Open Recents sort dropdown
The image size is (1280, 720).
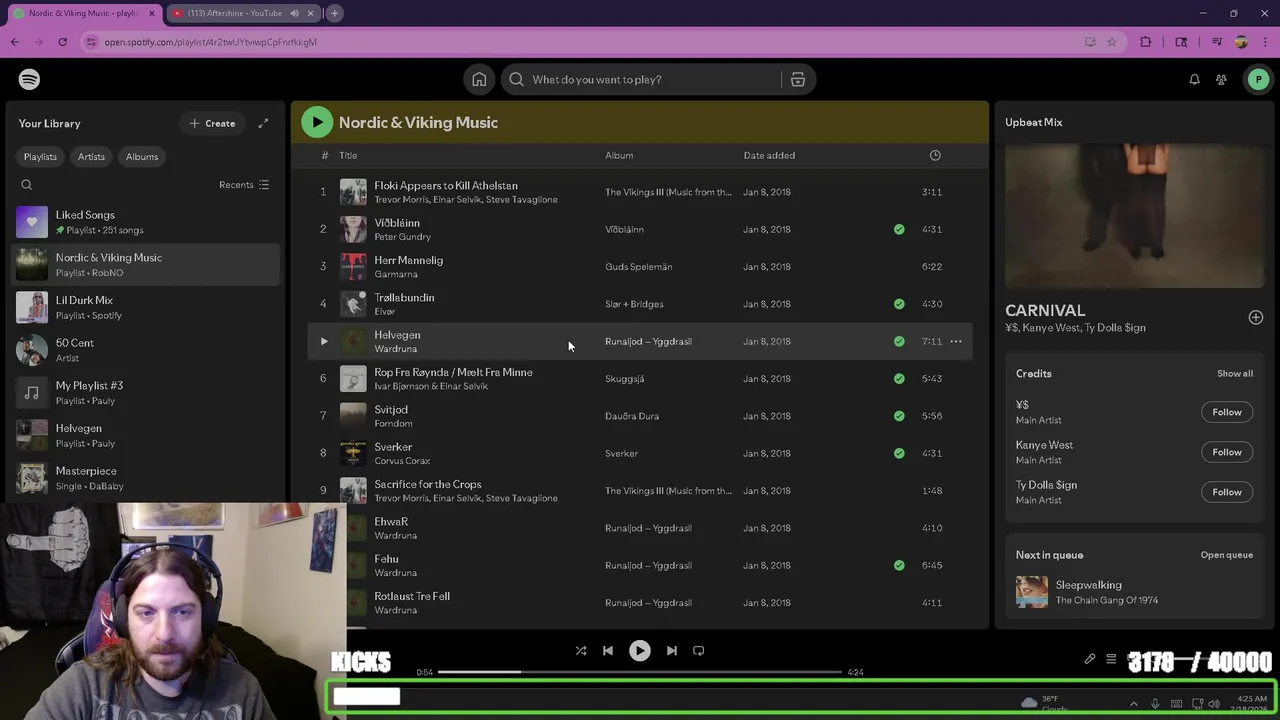tap(244, 185)
